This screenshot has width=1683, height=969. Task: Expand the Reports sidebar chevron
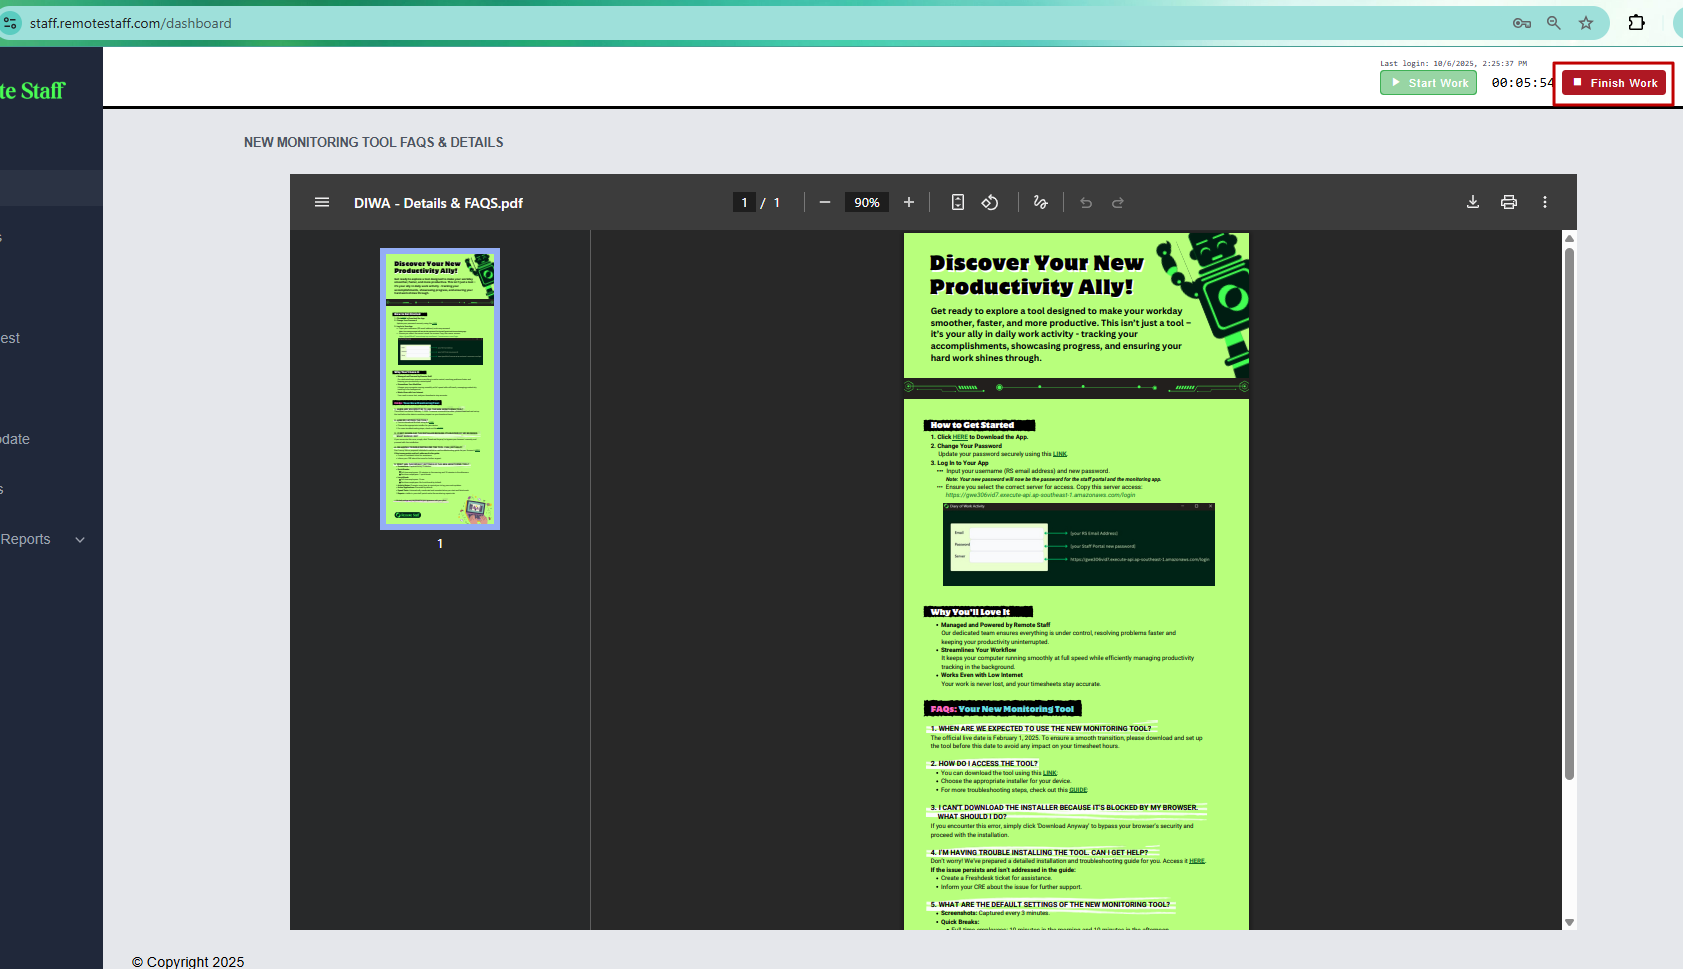[x=80, y=540]
